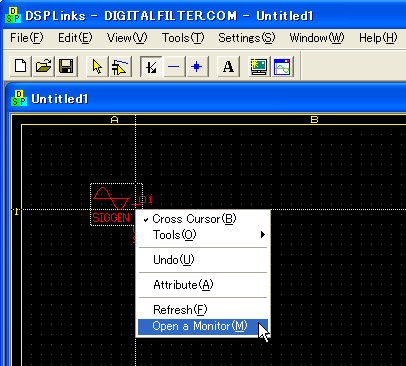Screen dimensions: 406x366
Task: Select Refresh(F) in the context menu
Action: tap(203, 310)
